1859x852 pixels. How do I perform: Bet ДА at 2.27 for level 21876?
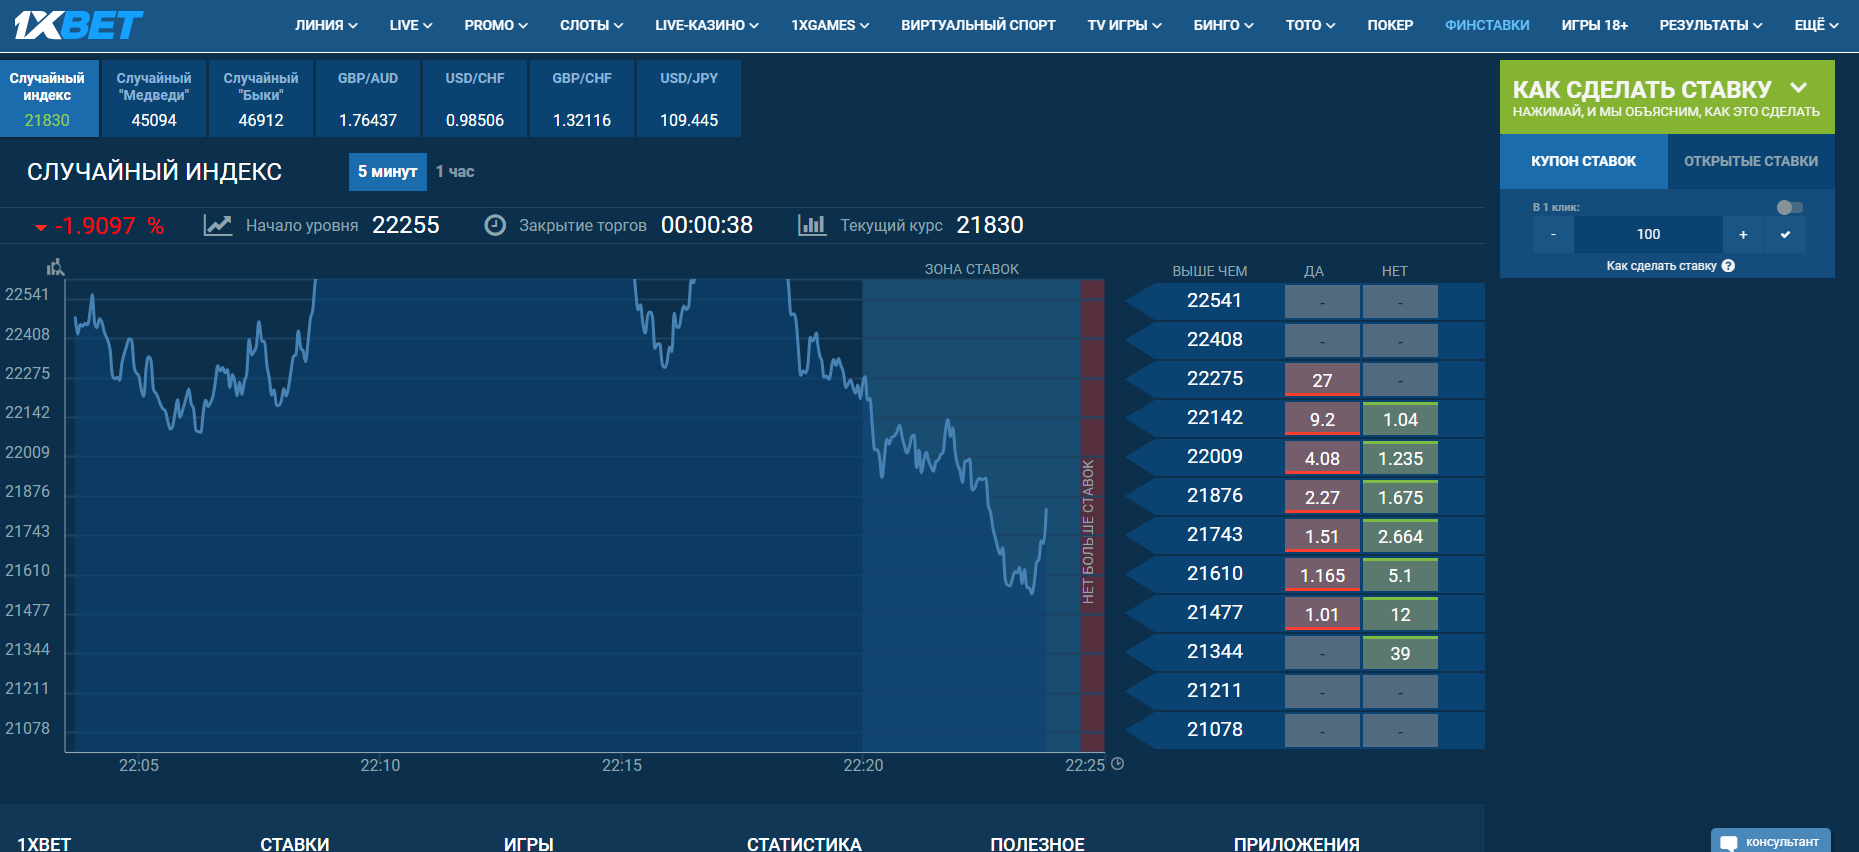click(1322, 497)
